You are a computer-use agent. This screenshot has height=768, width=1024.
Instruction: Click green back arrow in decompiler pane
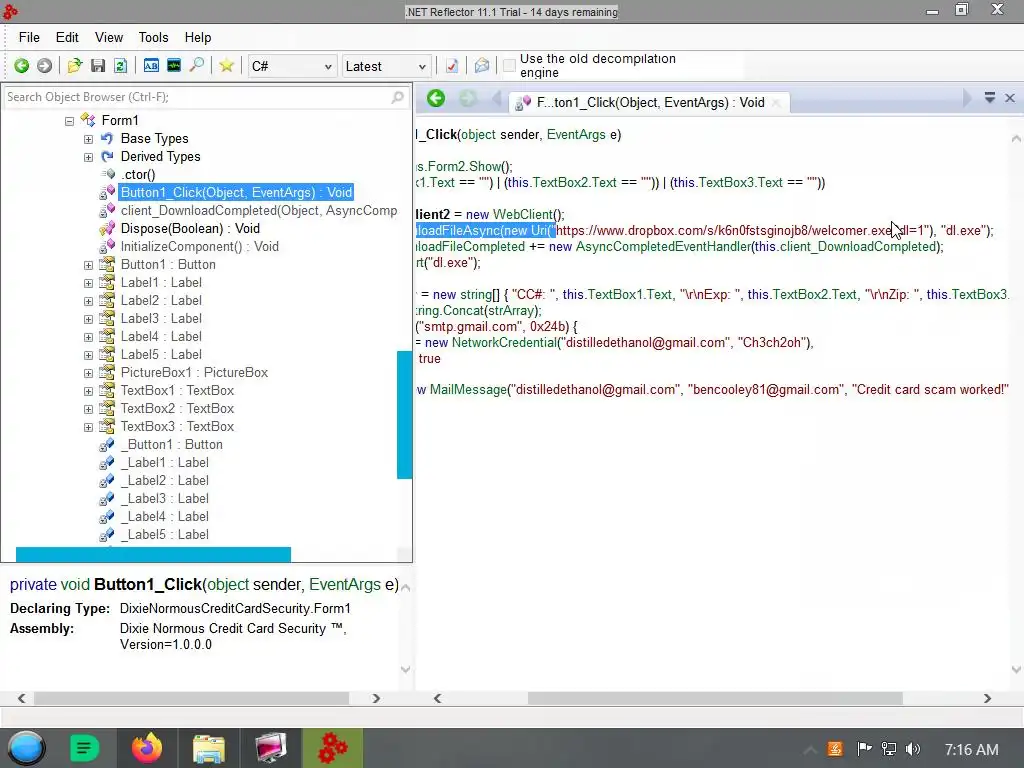[436, 99]
